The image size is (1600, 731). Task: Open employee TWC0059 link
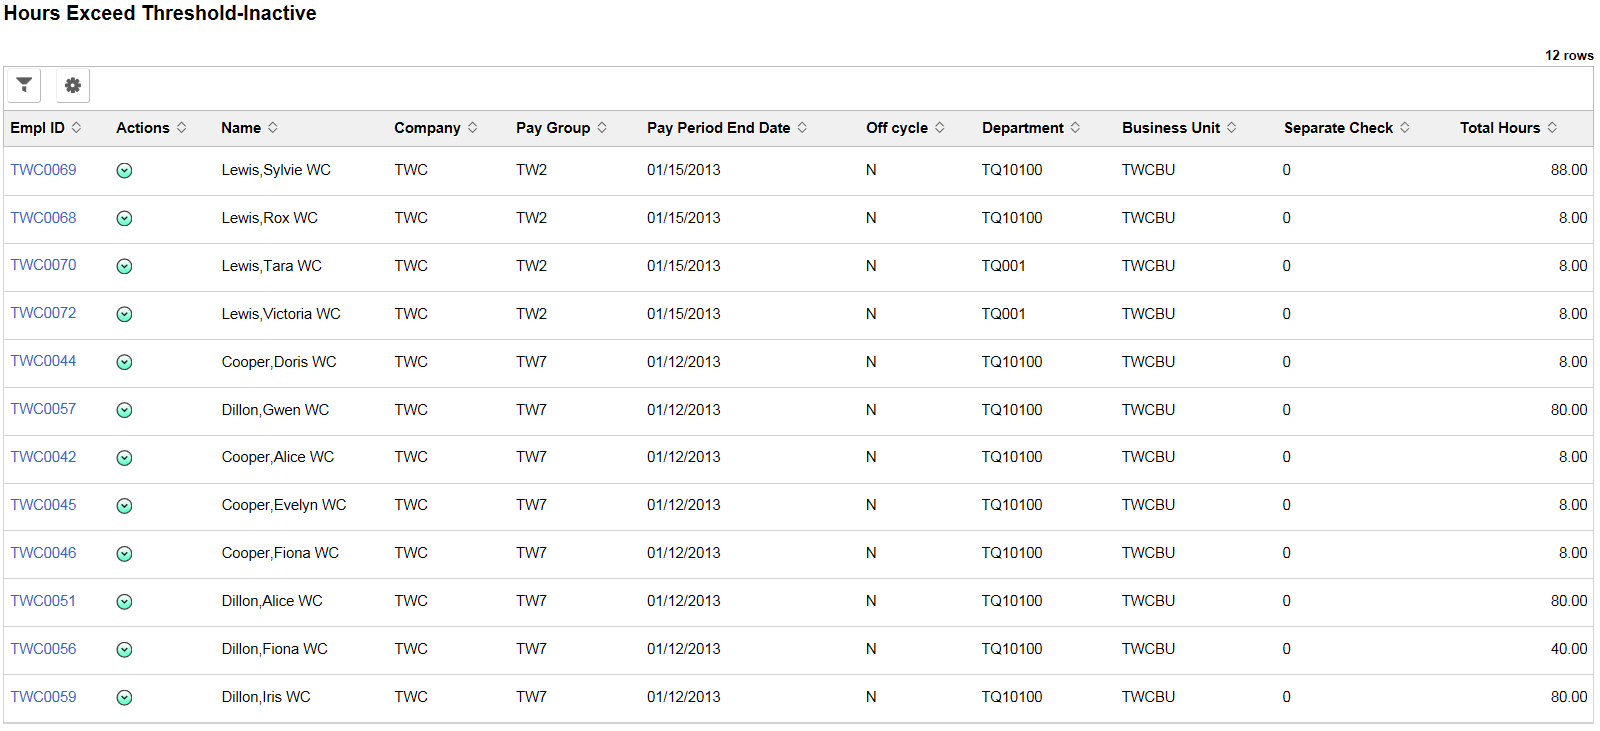click(43, 697)
